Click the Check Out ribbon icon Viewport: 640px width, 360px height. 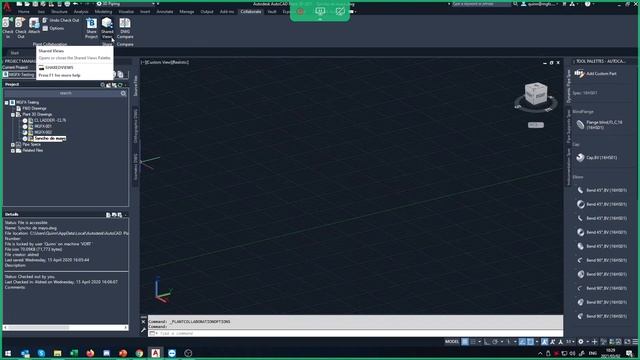click(x=20, y=28)
